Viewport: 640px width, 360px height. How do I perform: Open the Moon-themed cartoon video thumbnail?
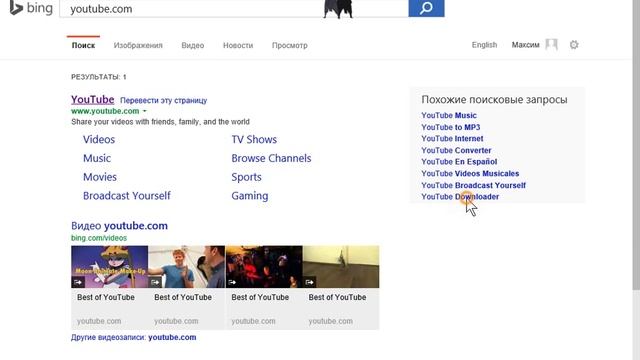point(109,267)
